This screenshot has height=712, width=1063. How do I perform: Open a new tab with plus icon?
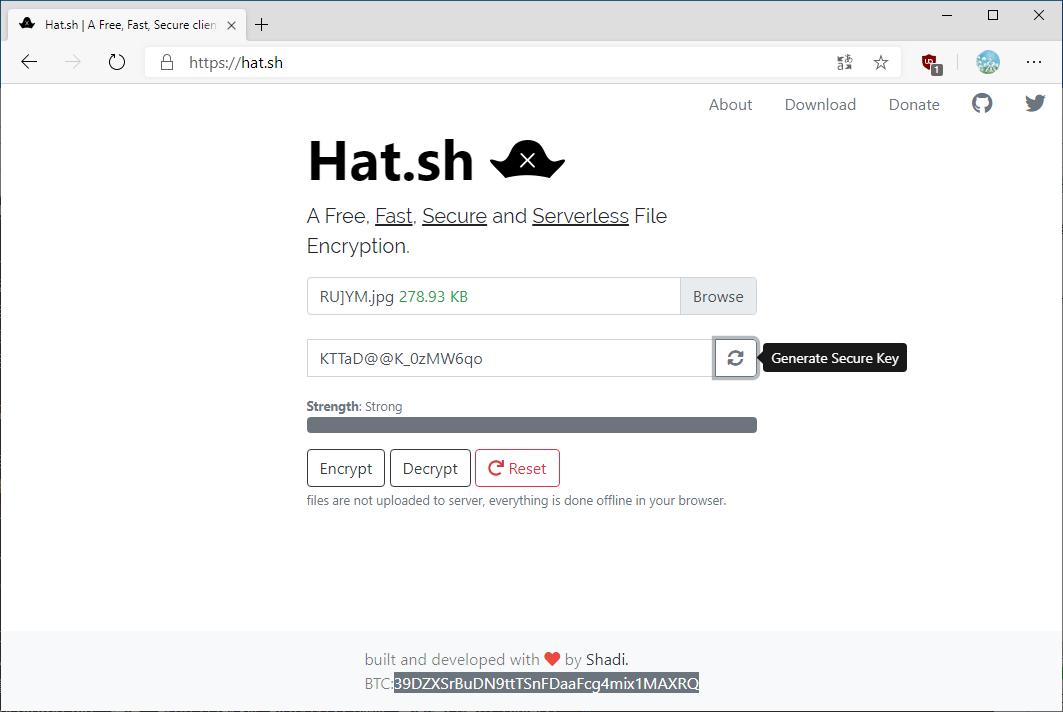[x=262, y=25]
